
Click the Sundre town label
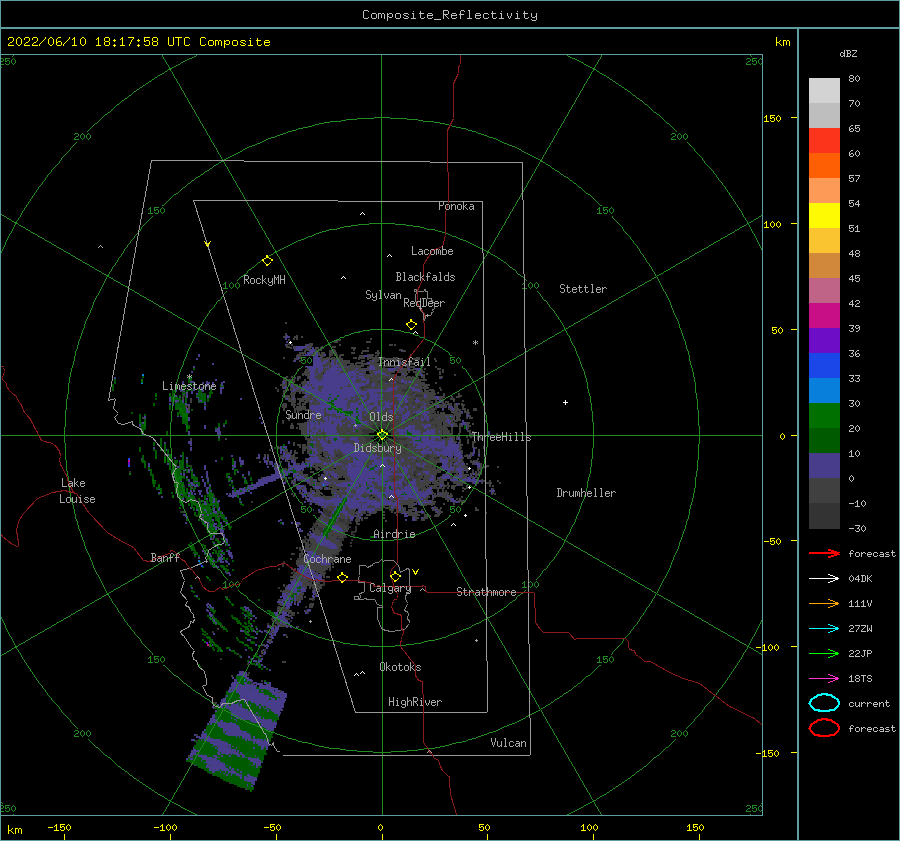(x=303, y=414)
